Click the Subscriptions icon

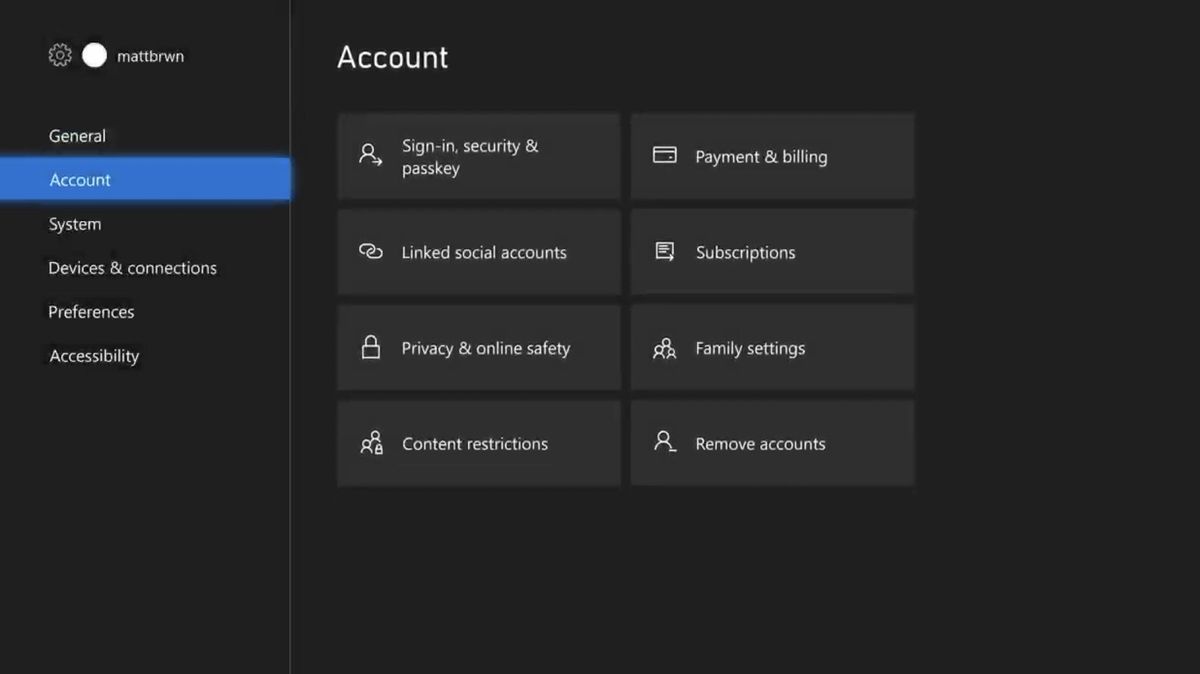[x=664, y=251]
